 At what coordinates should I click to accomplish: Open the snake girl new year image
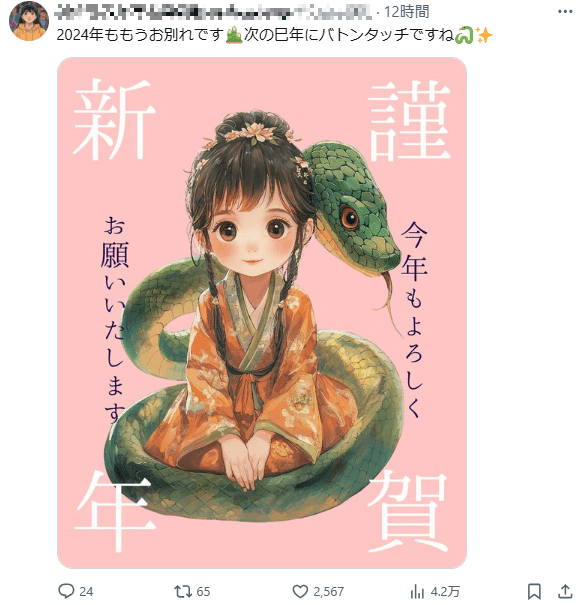[x=262, y=313]
